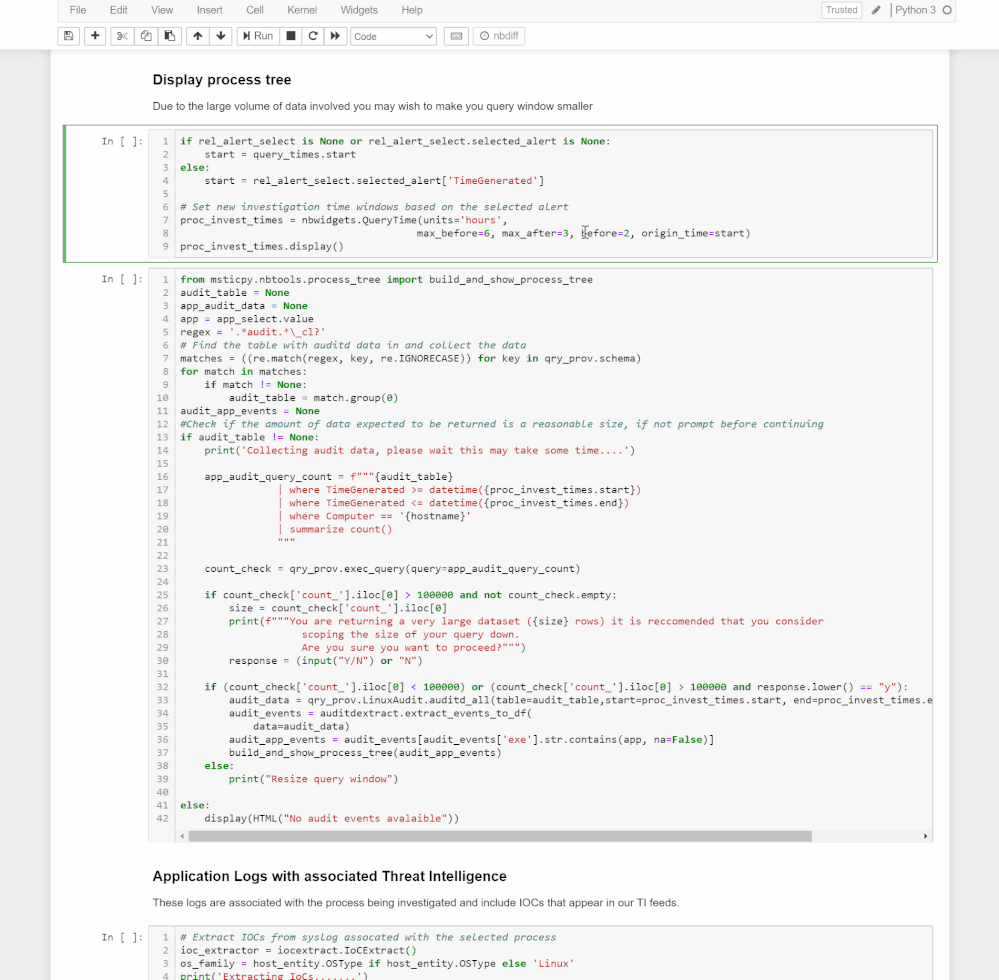This screenshot has width=999, height=980.
Task: Click the left arrow of horizontal scrollbar
Action: point(183,836)
